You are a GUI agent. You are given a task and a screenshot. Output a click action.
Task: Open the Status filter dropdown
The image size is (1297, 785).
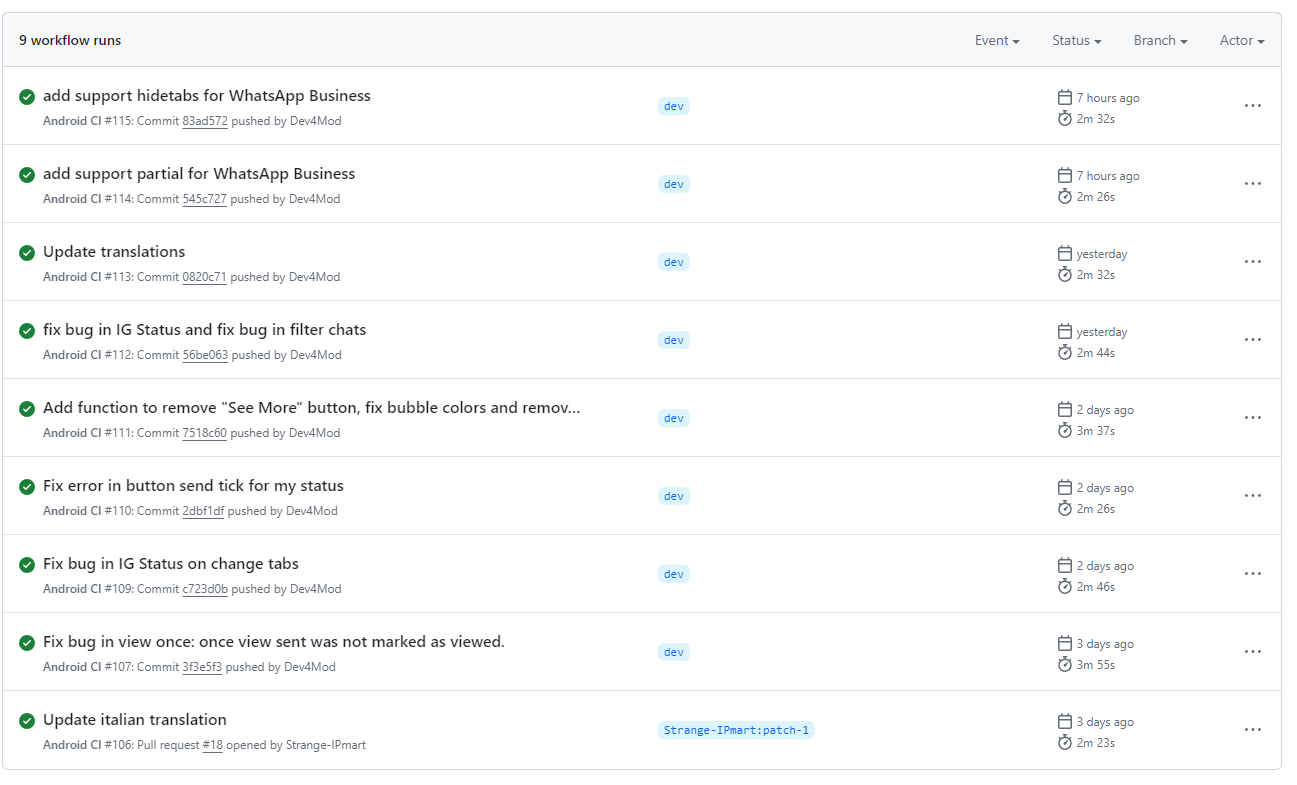tap(1076, 41)
